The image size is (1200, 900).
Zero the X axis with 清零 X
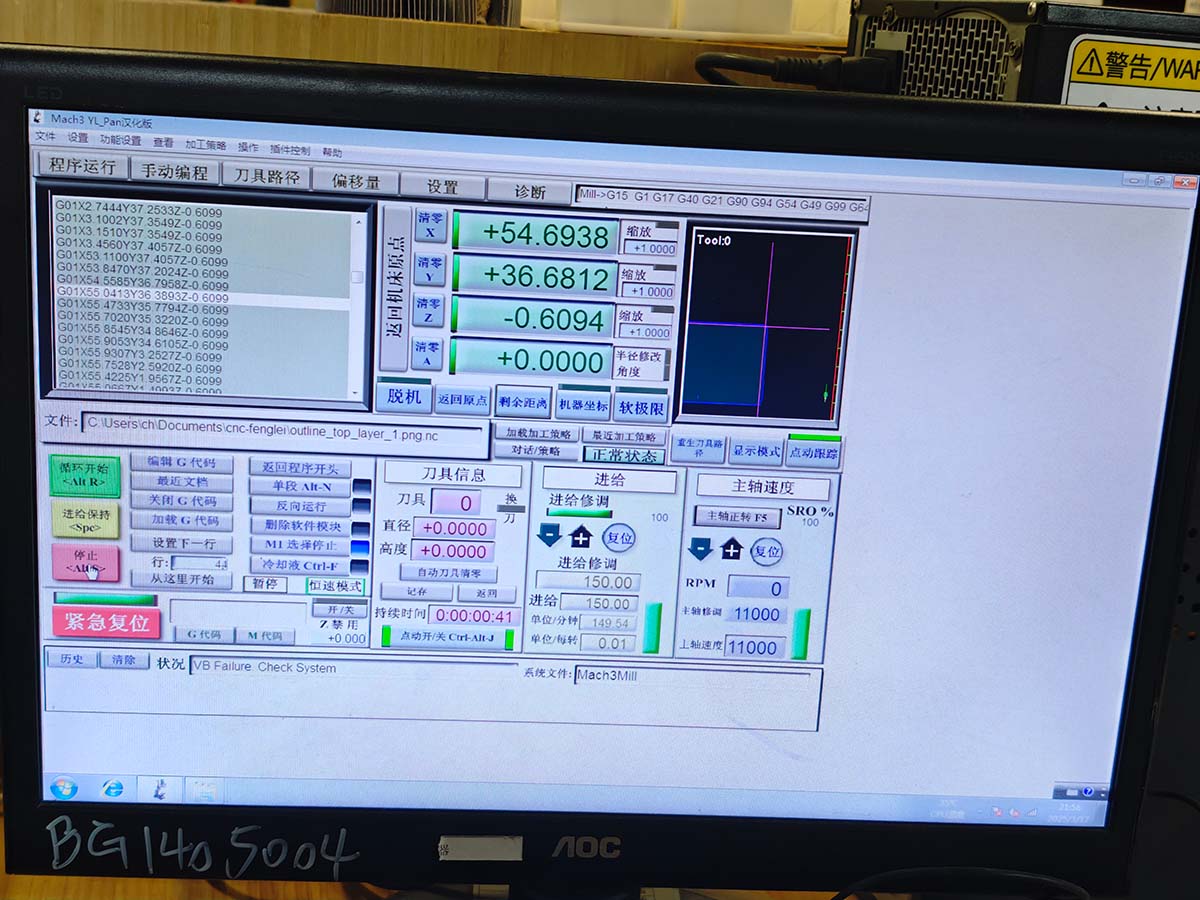(x=430, y=226)
